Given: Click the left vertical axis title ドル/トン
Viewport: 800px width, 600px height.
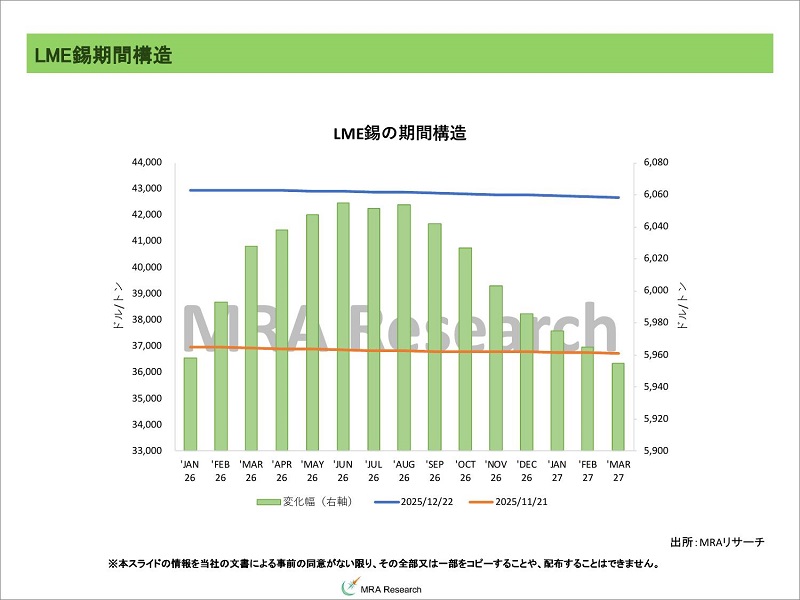Looking at the screenshot, I should pos(117,307).
